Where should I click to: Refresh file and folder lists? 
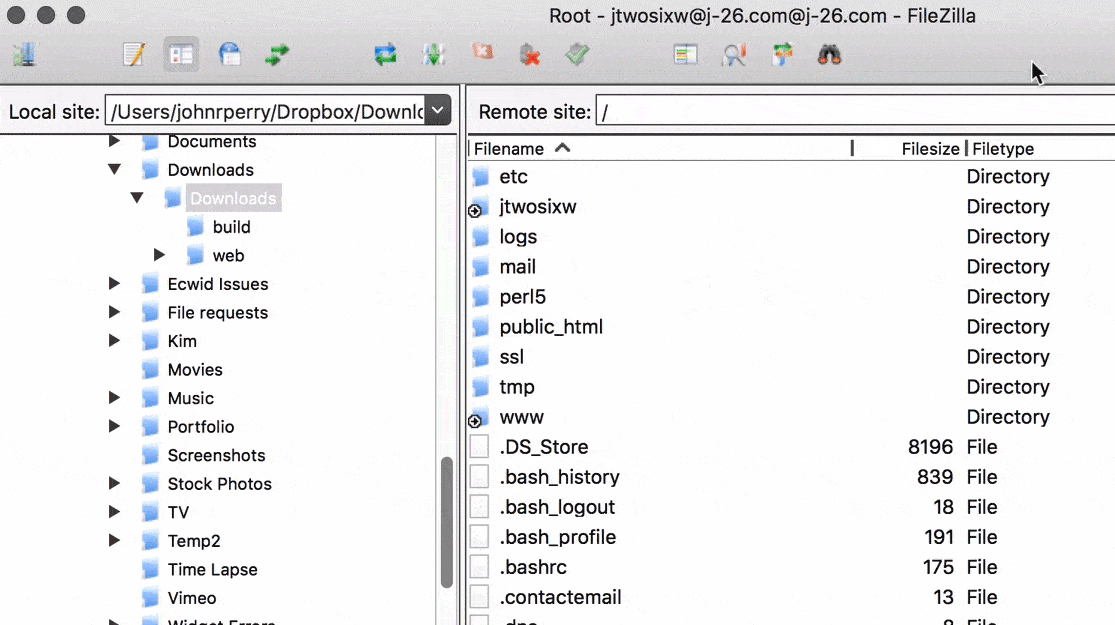click(385, 54)
